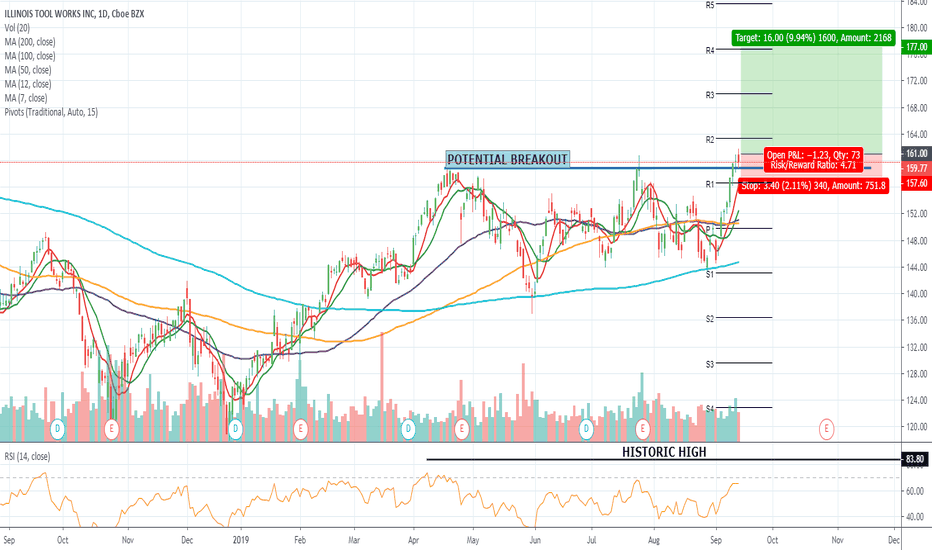Click the R3 pivot level label
This screenshot has width=932, height=550.
pyautogui.click(x=710, y=95)
